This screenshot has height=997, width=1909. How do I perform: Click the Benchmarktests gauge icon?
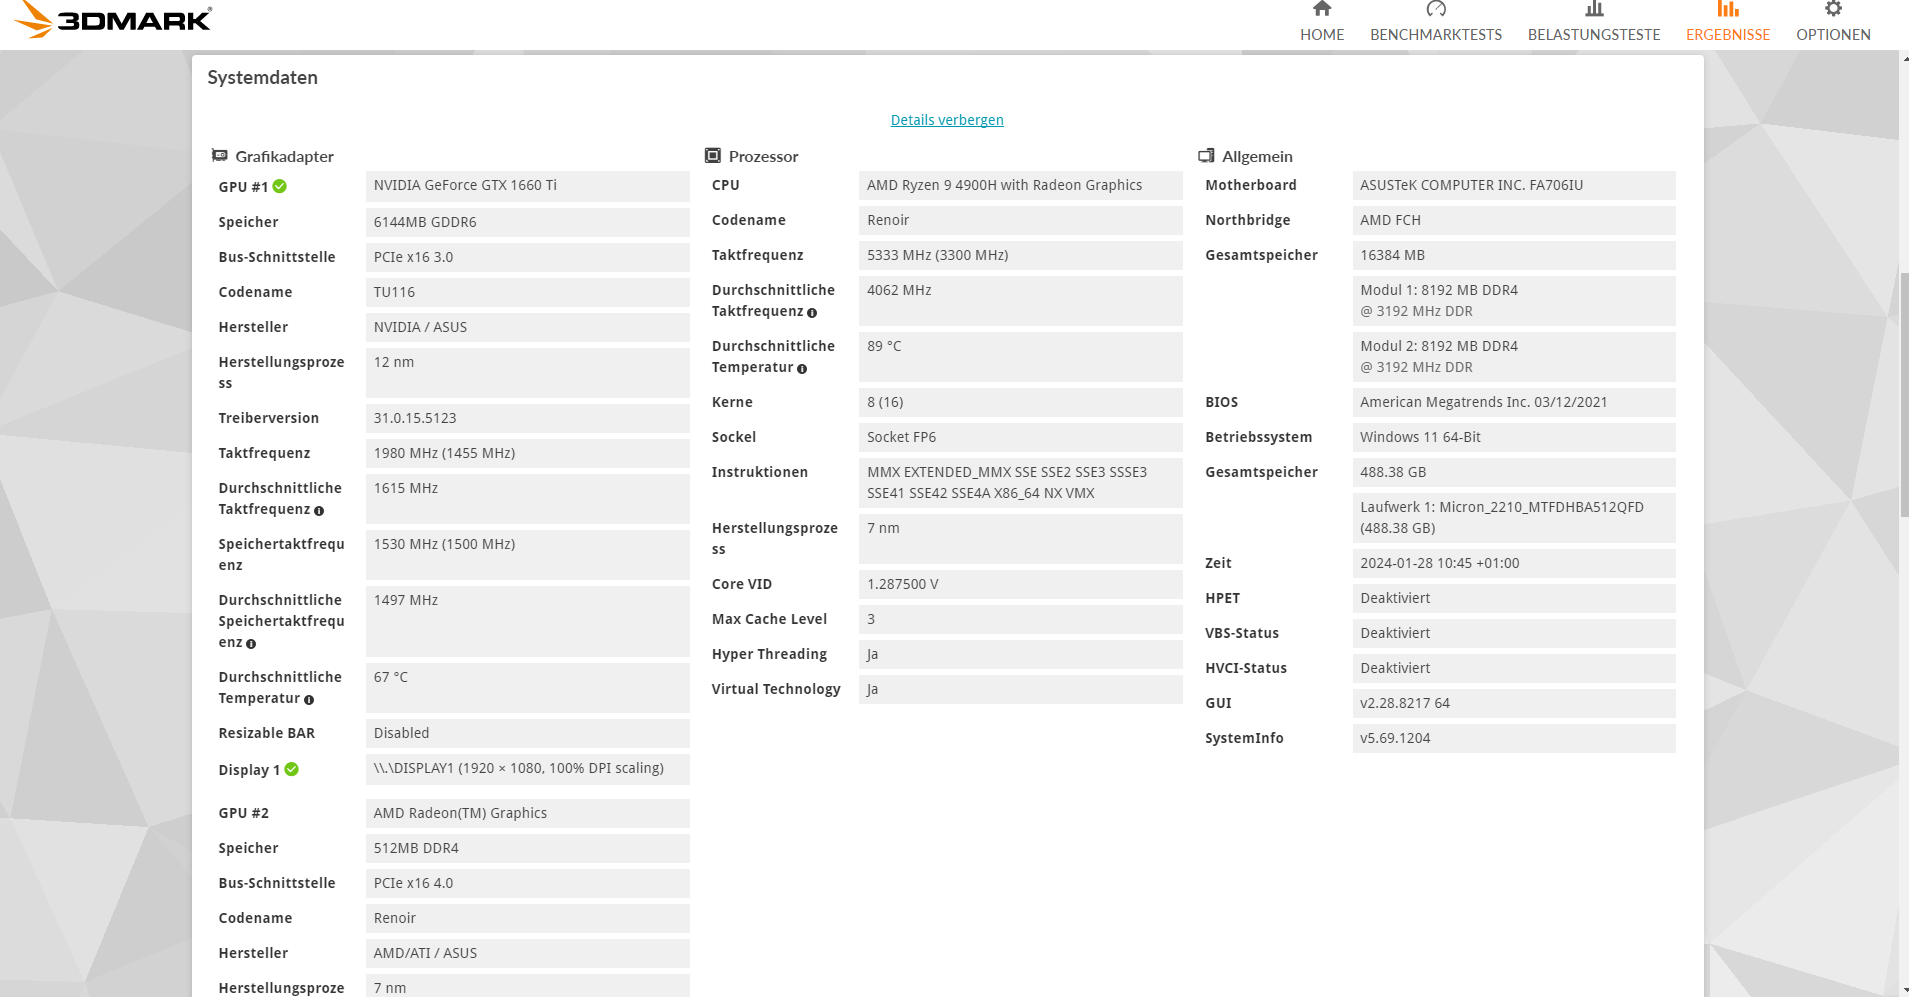(x=1436, y=9)
